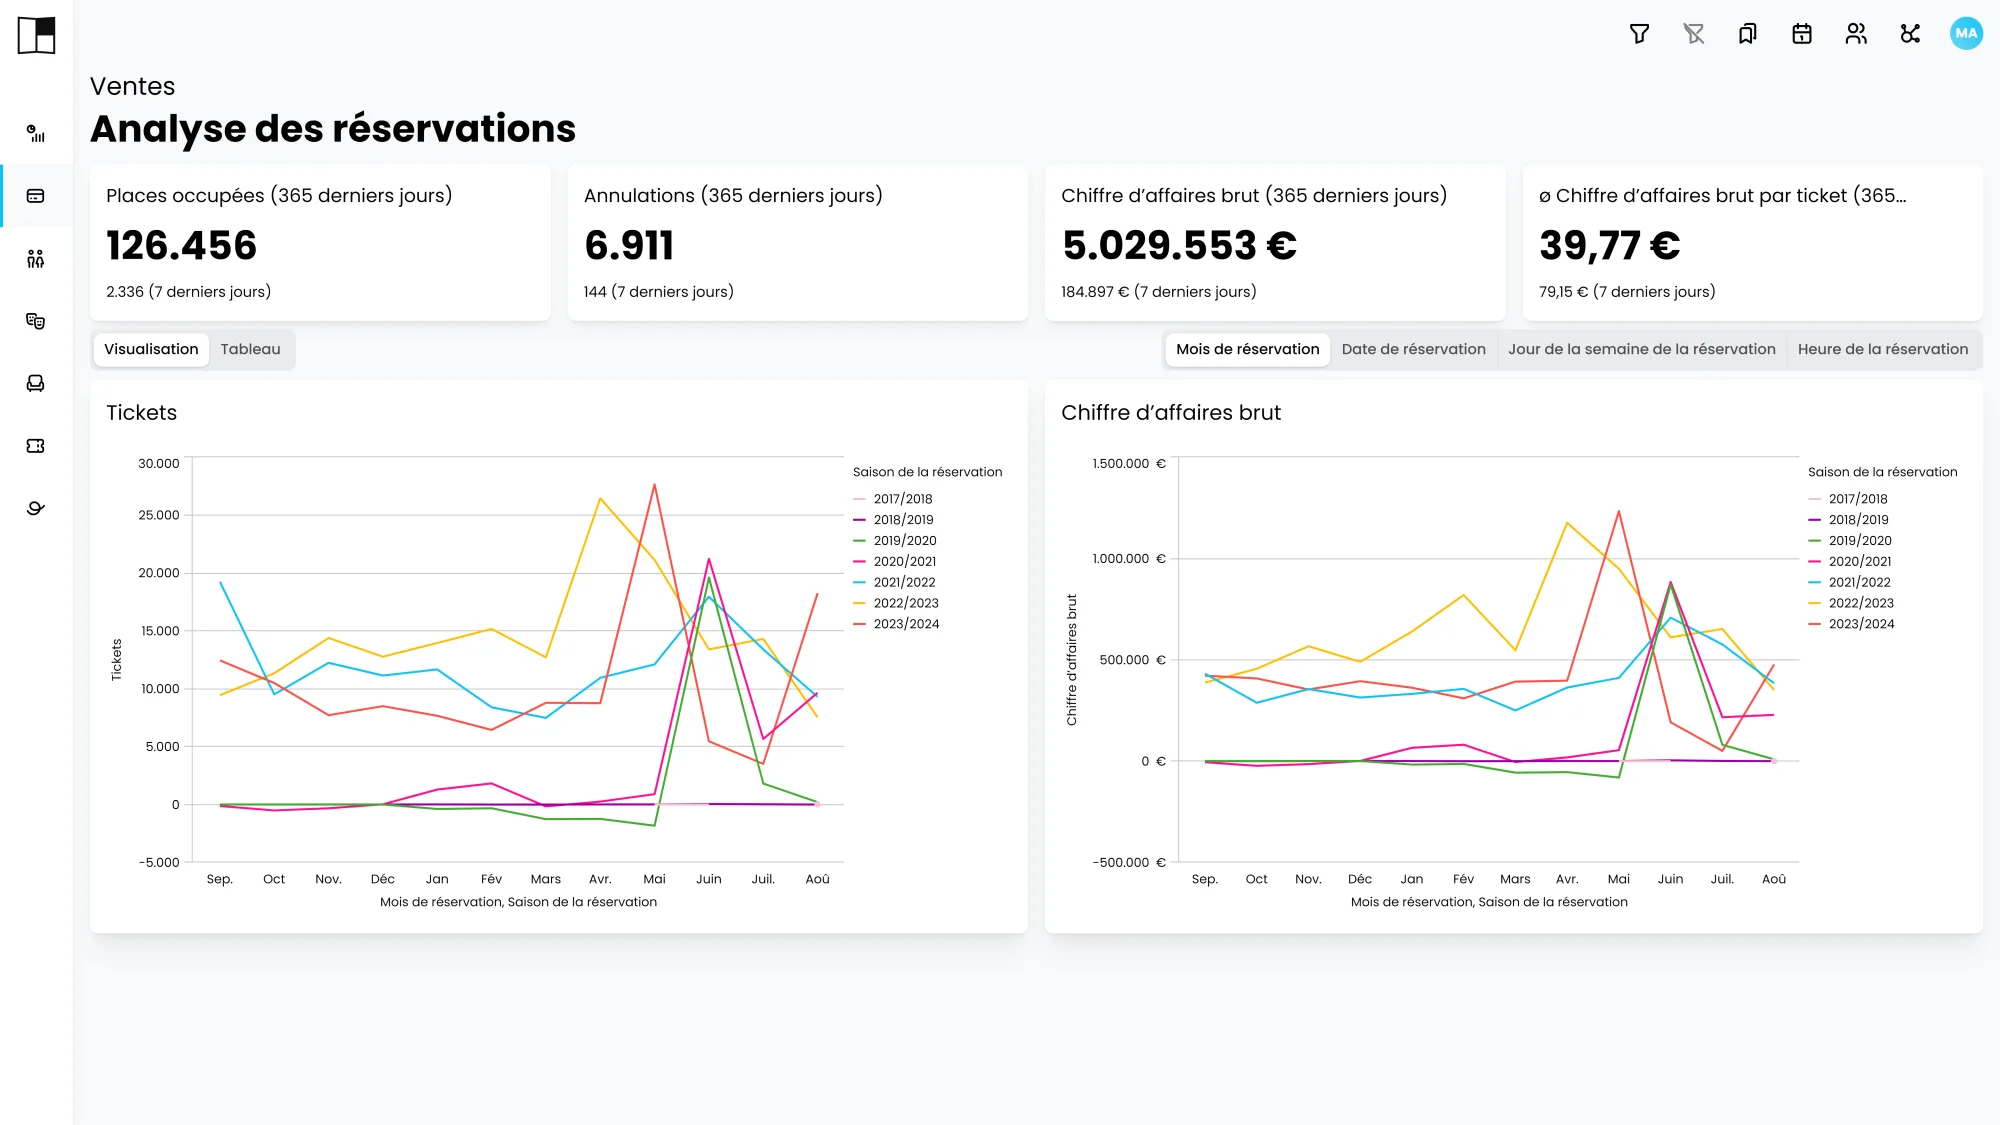
Task: Click the Mai peak of 2023/2024 Tickets line
Action: pyautogui.click(x=654, y=486)
